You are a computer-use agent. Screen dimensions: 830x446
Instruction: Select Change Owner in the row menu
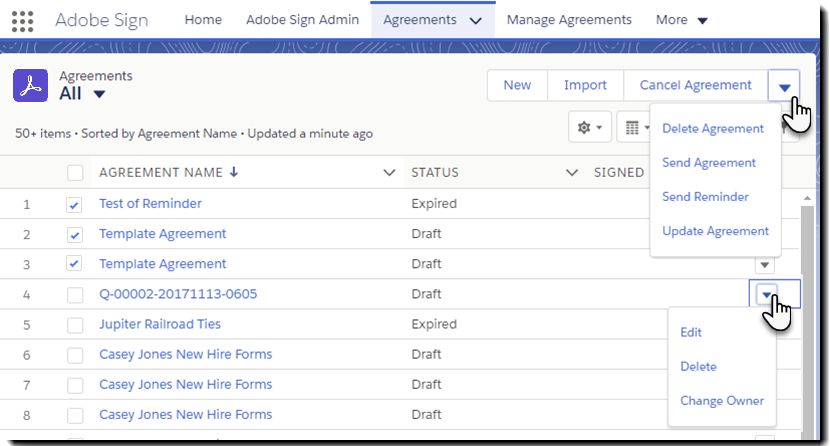pyautogui.click(x=721, y=401)
